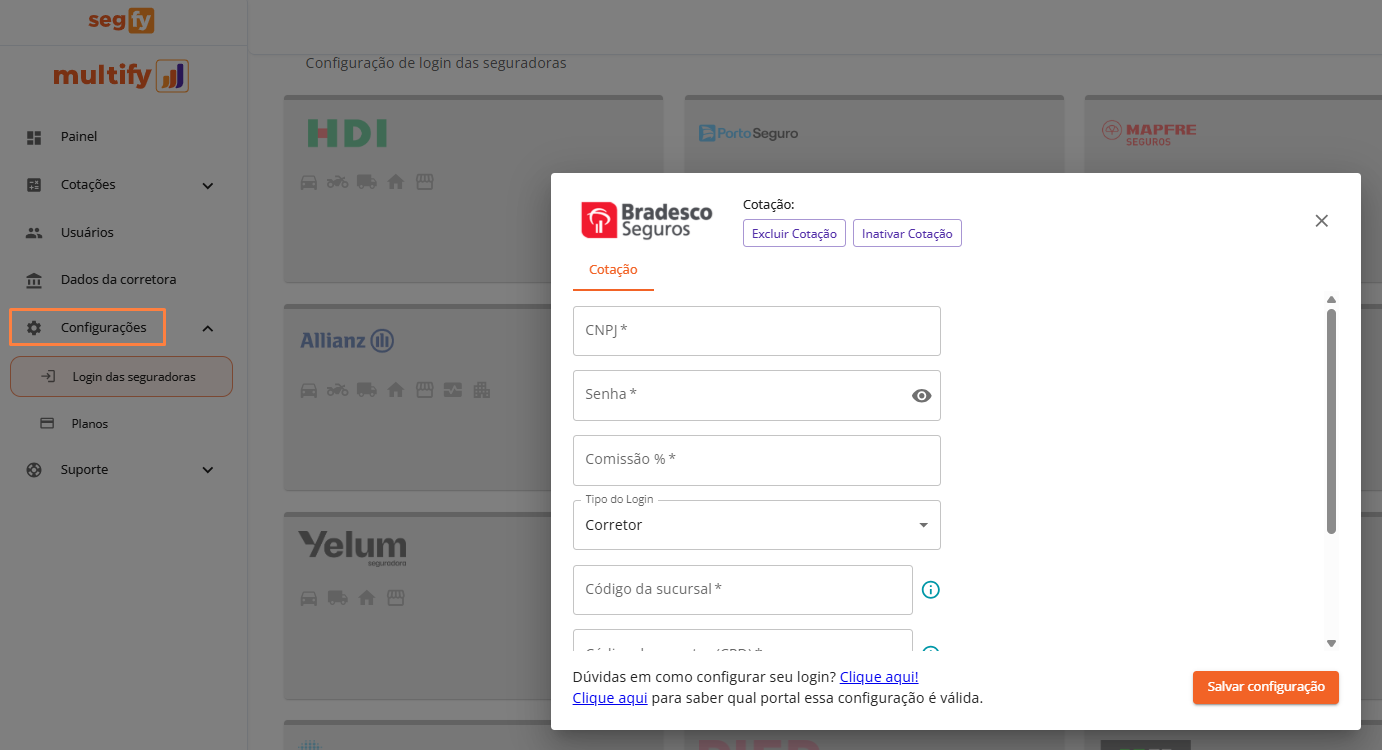The width and height of the screenshot is (1382, 750).
Task: Open the Yelum seguradora logo
Action: pos(352,549)
